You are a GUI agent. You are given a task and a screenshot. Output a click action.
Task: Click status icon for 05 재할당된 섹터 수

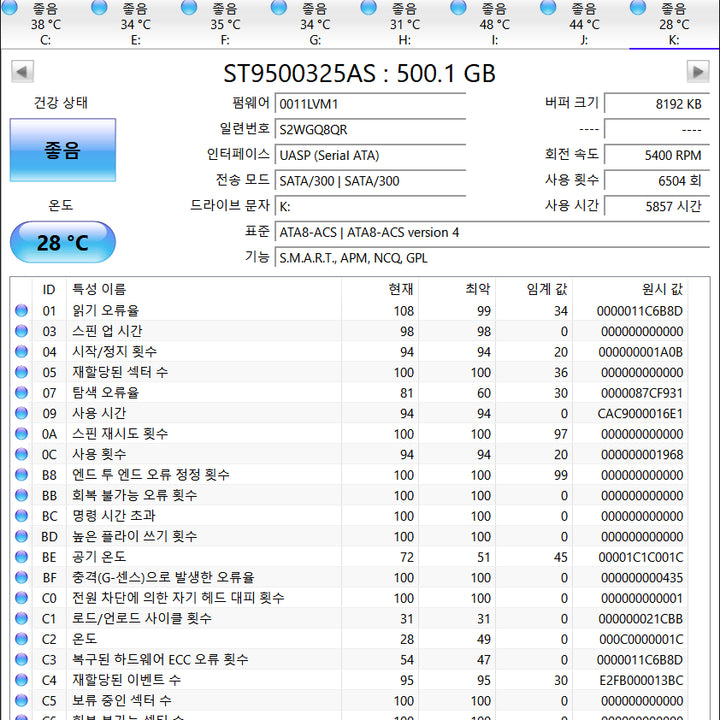click(x=22, y=372)
